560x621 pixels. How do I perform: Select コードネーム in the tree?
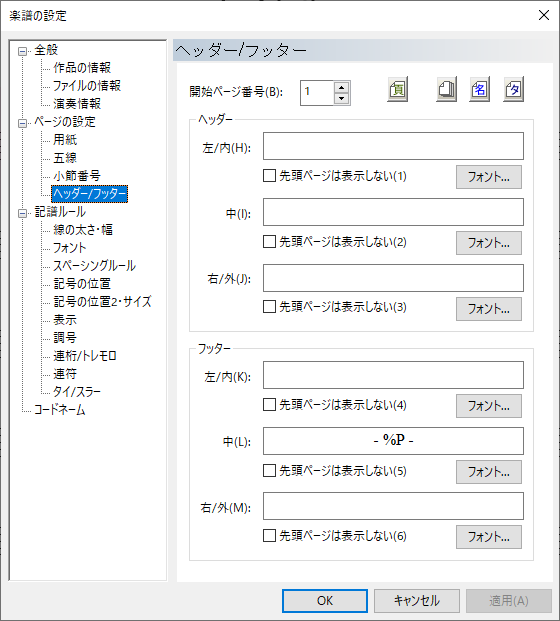(59, 410)
